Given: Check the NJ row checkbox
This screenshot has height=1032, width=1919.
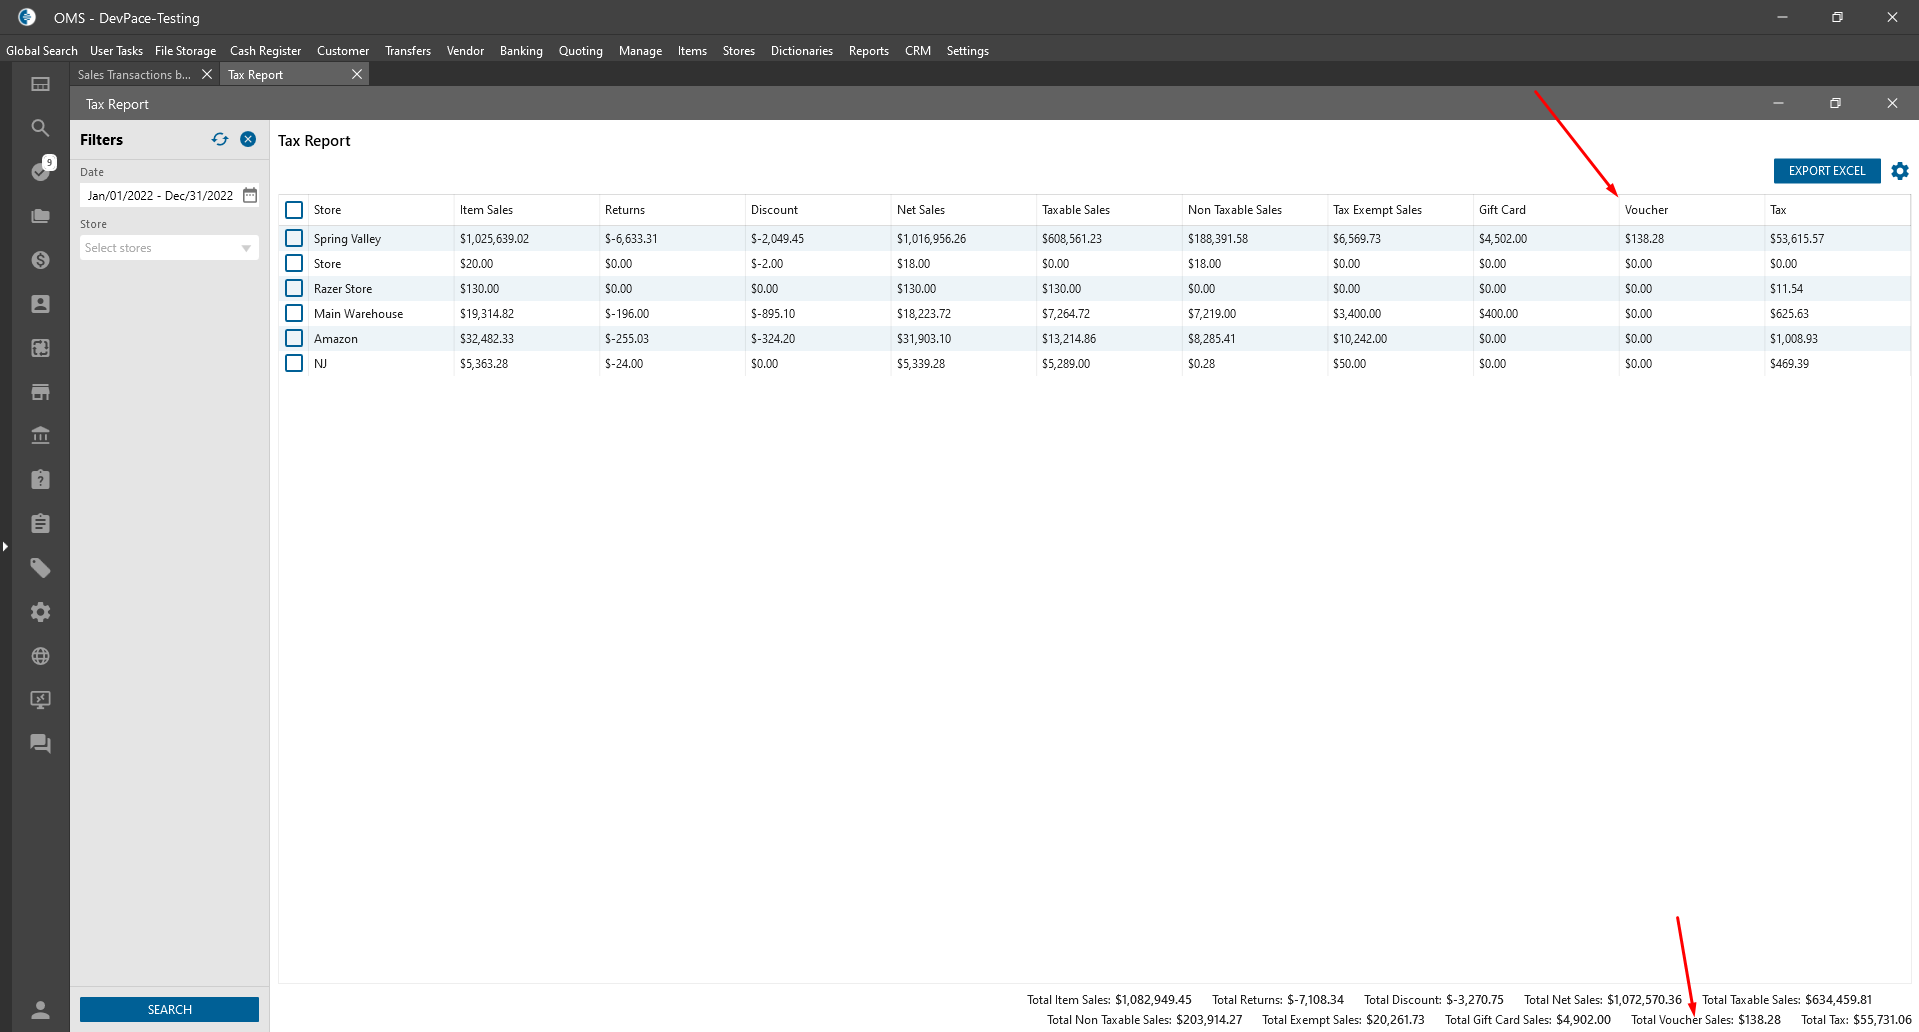Looking at the screenshot, I should 294,363.
